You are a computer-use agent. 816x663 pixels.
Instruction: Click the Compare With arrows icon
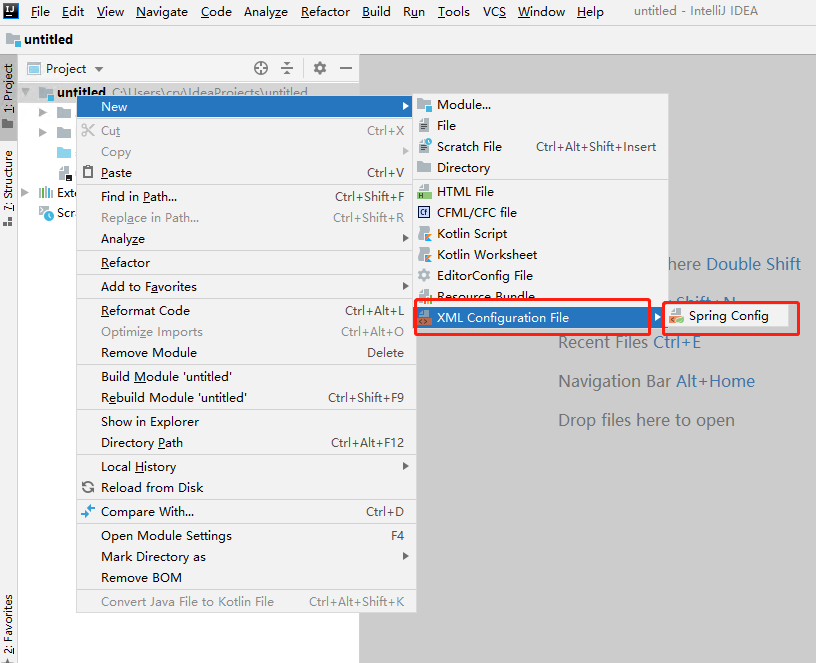pyautogui.click(x=88, y=511)
